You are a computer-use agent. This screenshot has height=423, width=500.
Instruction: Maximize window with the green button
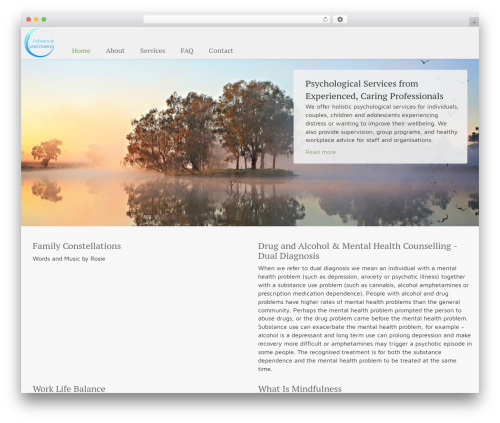click(x=44, y=19)
